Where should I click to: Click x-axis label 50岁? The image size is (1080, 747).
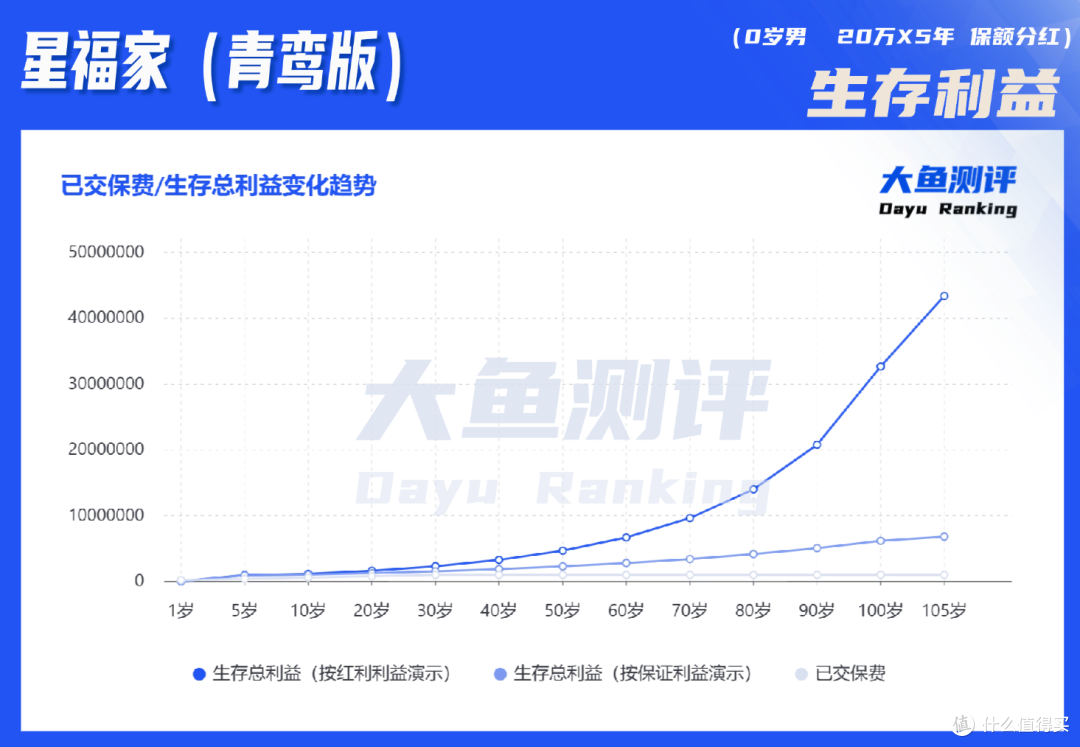click(x=563, y=610)
